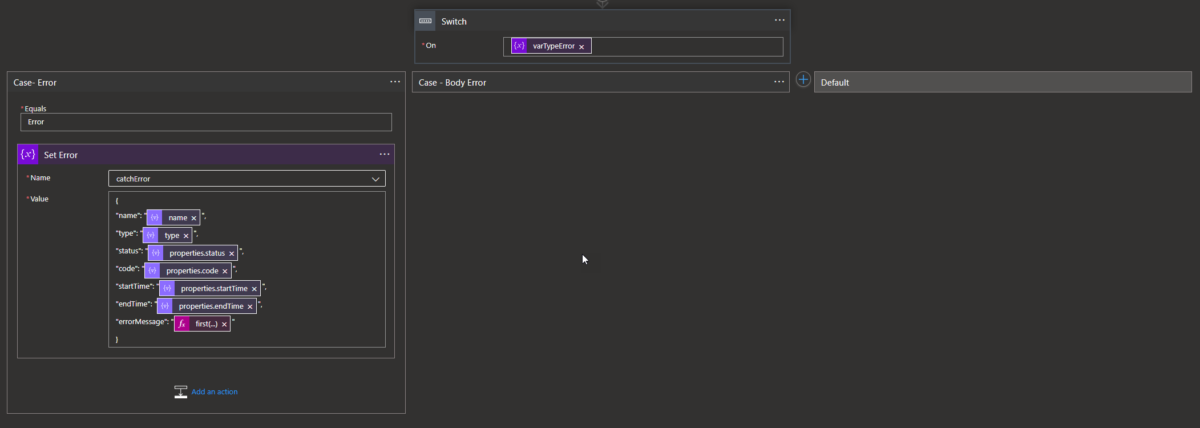Click the name dynamic content token
The width and height of the screenshot is (1200, 428).
point(174,217)
